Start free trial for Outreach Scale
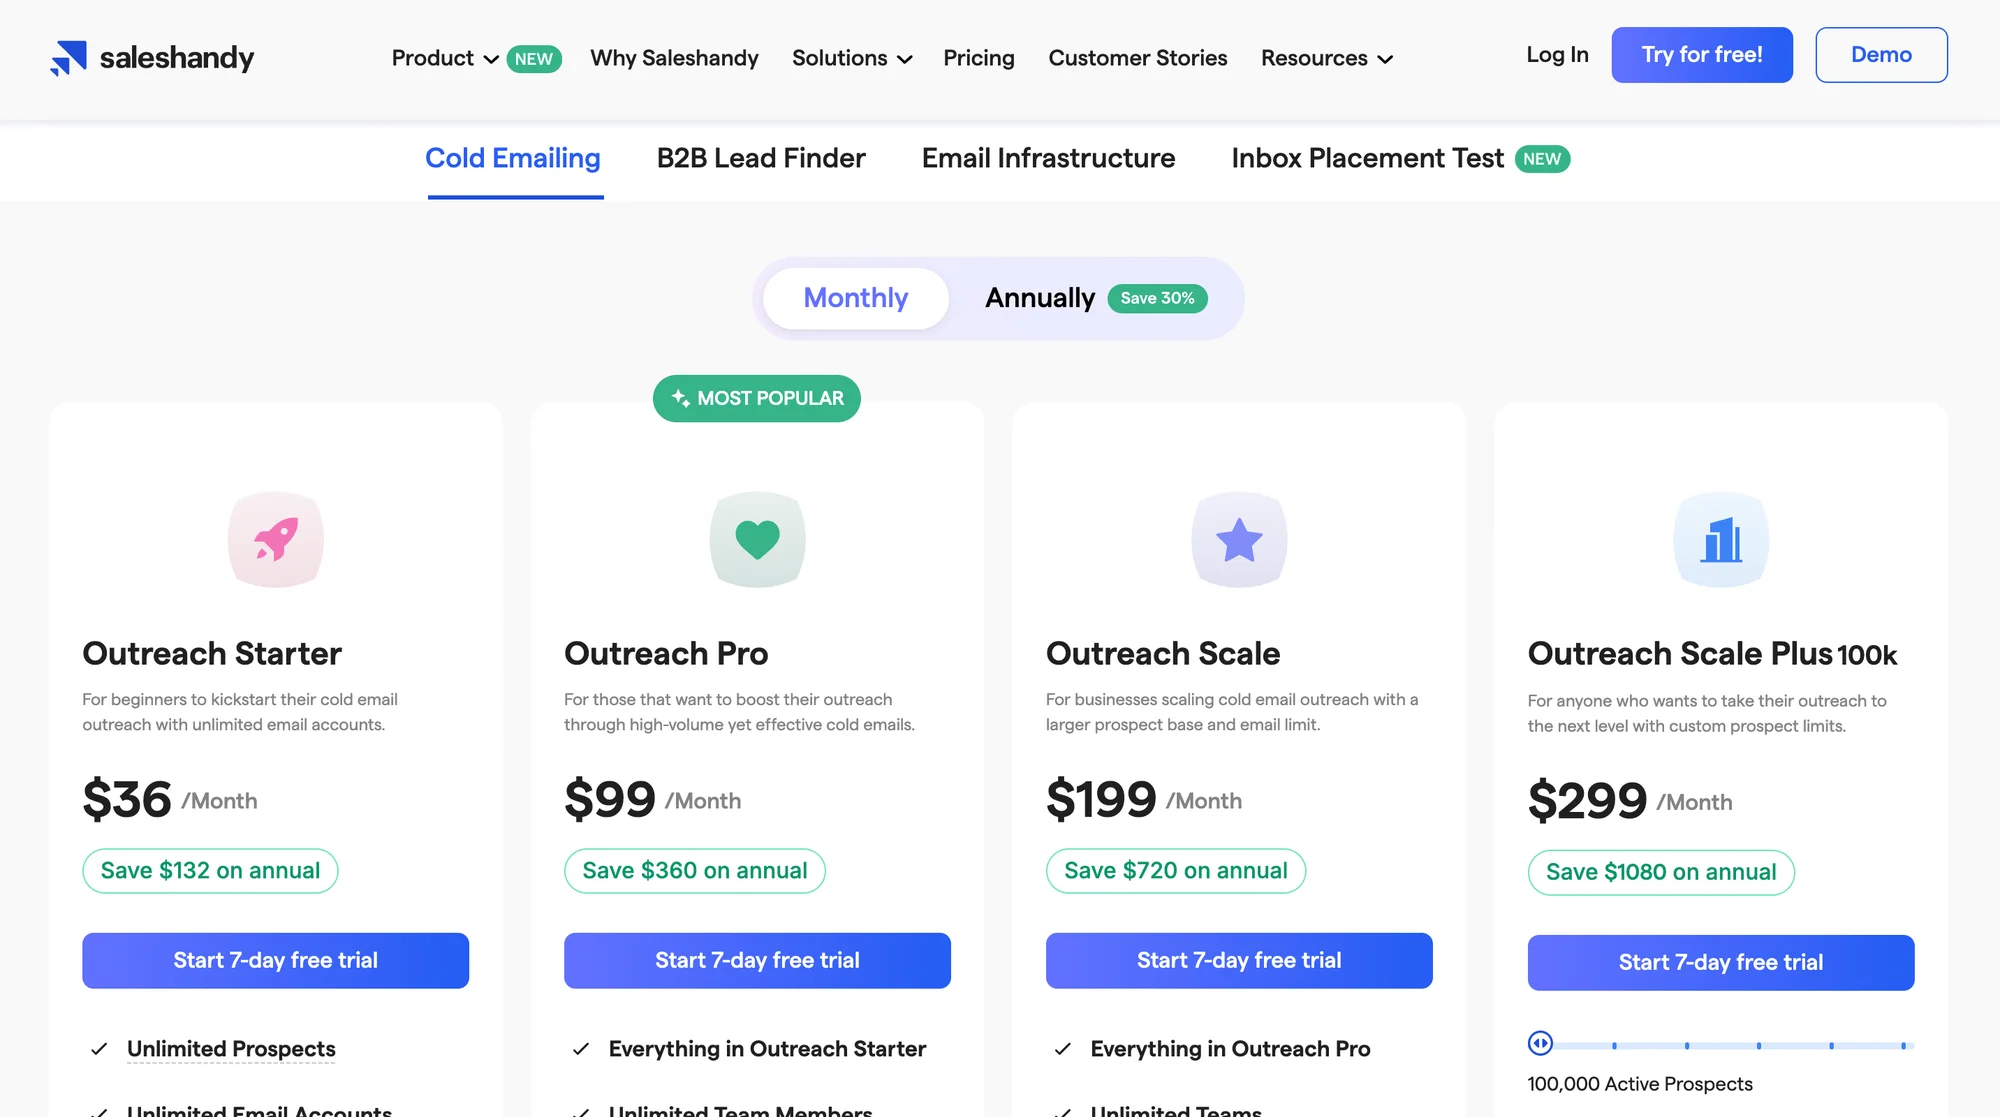2000x1117 pixels. (1239, 961)
